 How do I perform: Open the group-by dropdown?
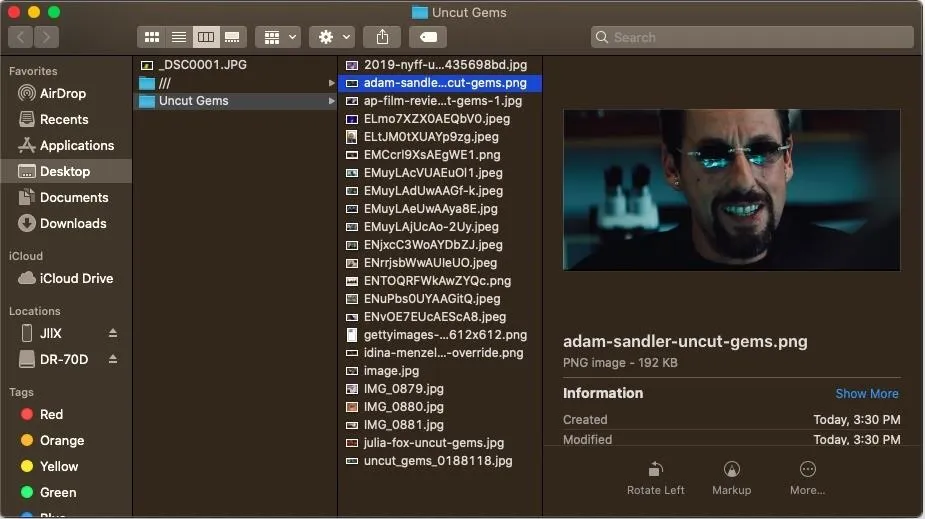(278, 37)
